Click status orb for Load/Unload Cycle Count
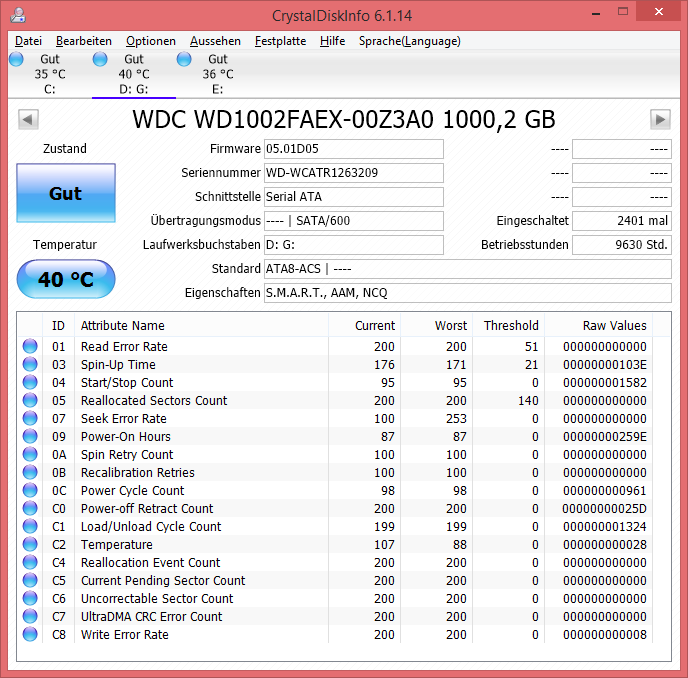 click(30, 526)
